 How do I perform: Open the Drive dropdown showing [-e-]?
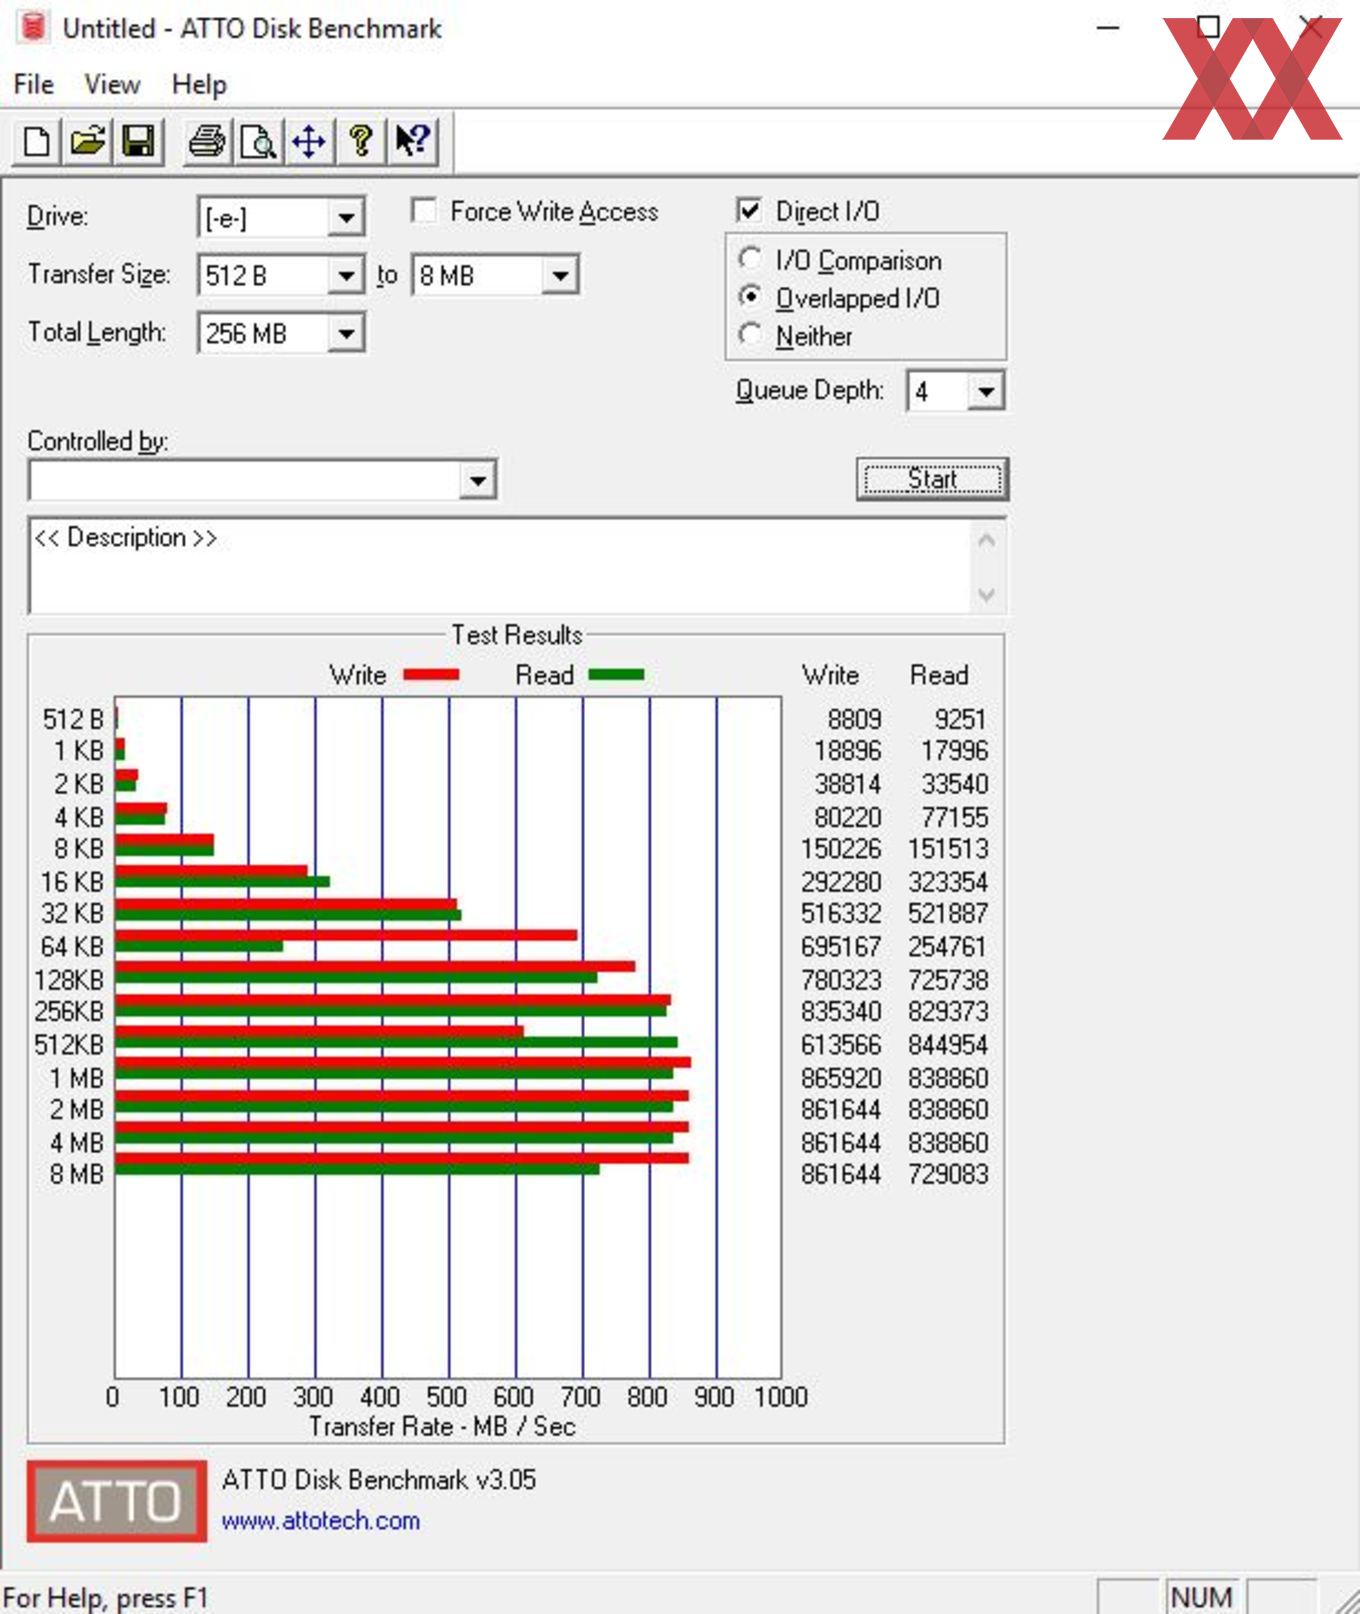tap(346, 218)
